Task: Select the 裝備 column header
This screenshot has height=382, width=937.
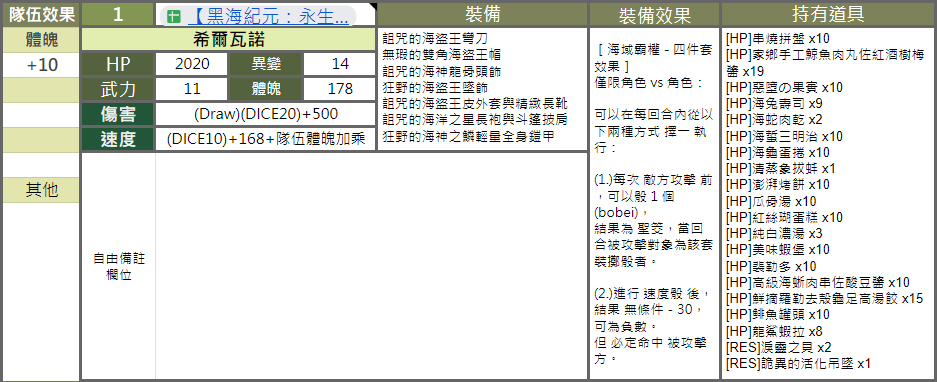Action: 482,14
